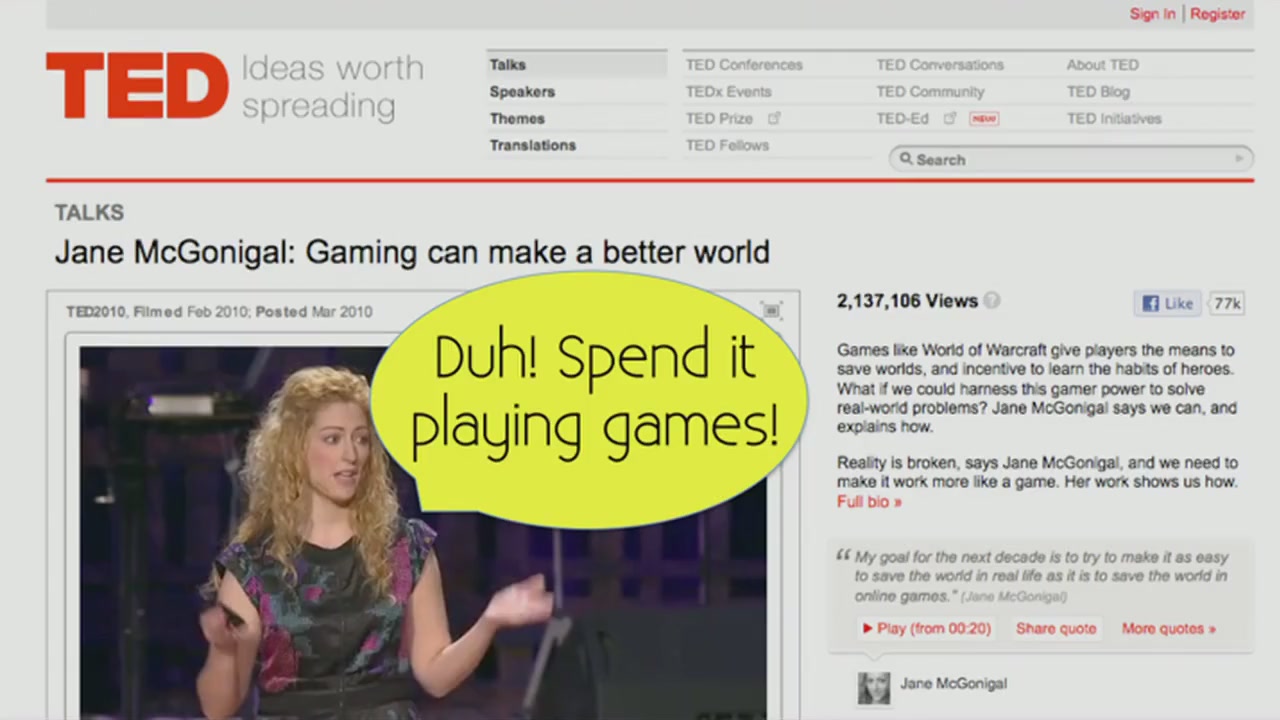
Task: Click the help icon beside the Views count
Action: [992, 300]
